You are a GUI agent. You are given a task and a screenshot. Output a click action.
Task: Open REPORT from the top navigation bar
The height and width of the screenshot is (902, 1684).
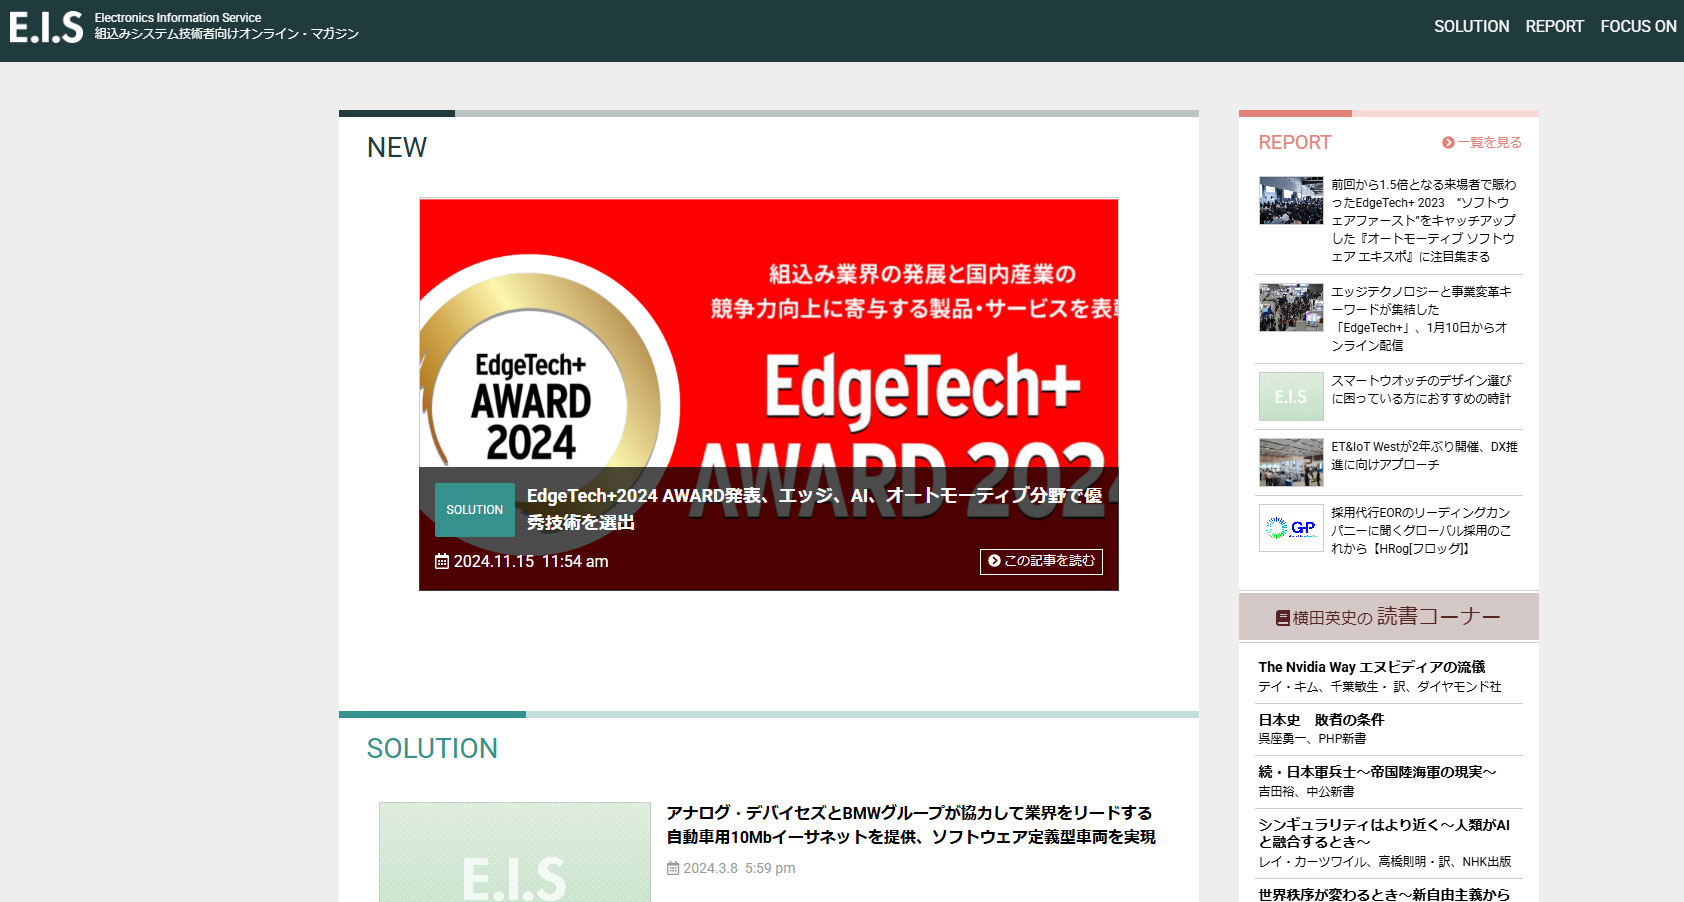click(1555, 27)
